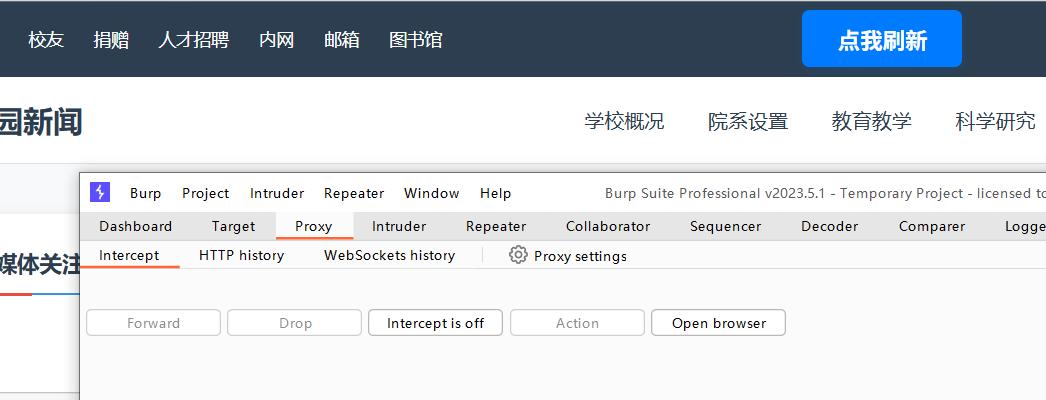Open the 教育教学 navigation item
Screen dimensions: 1046x400
(871, 121)
